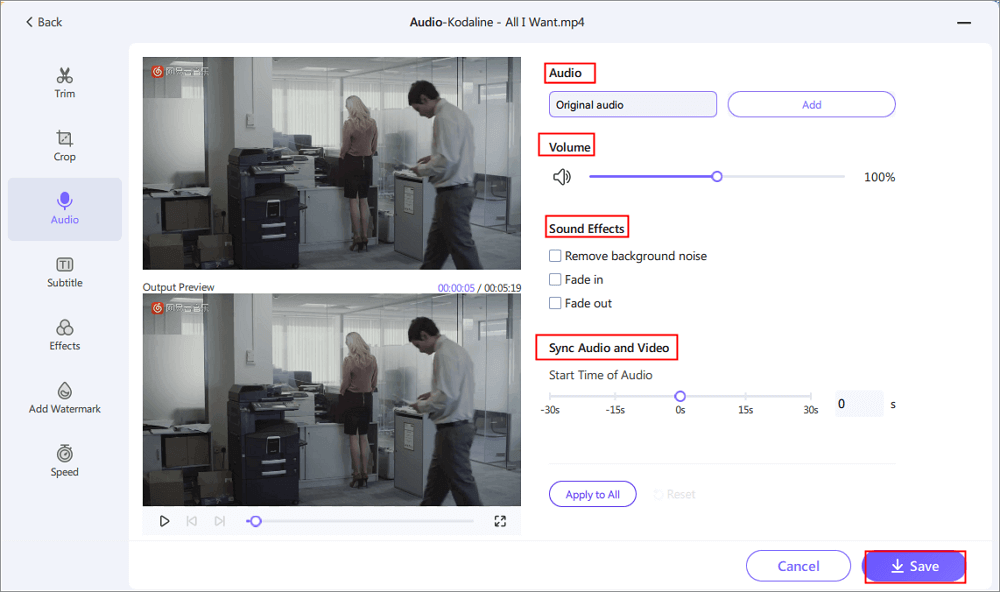The image size is (1000, 592).
Task: Click the 100% volume value
Action: point(879,177)
